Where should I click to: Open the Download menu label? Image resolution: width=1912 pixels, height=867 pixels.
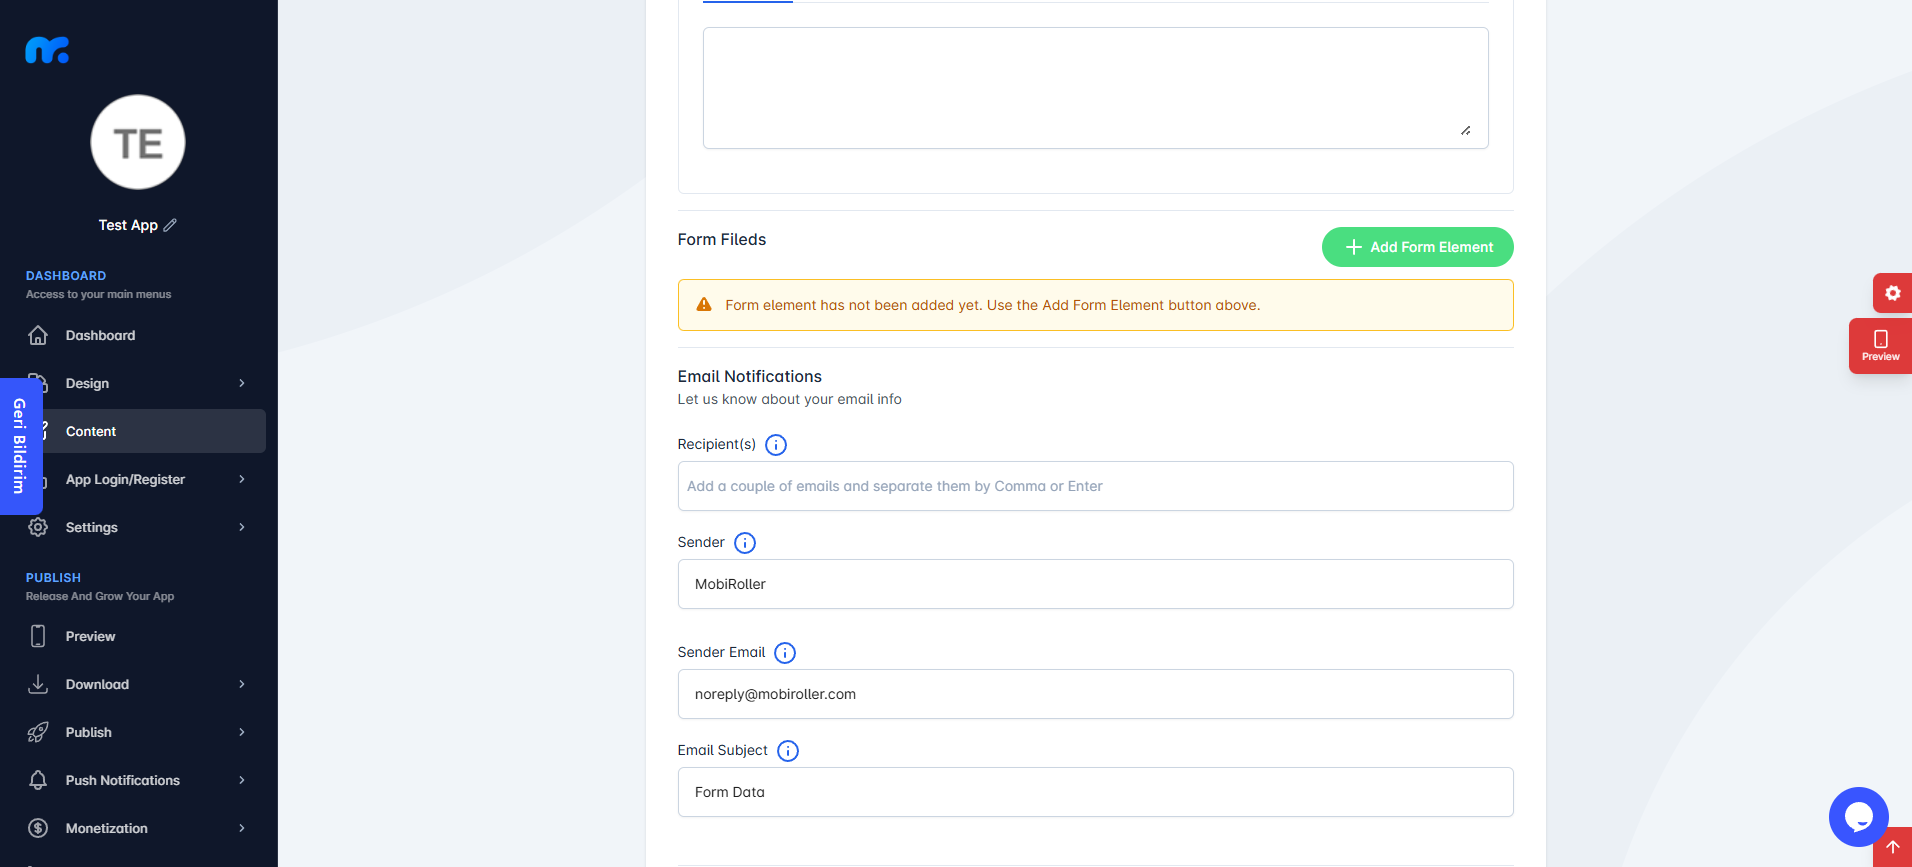(x=97, y=684)
